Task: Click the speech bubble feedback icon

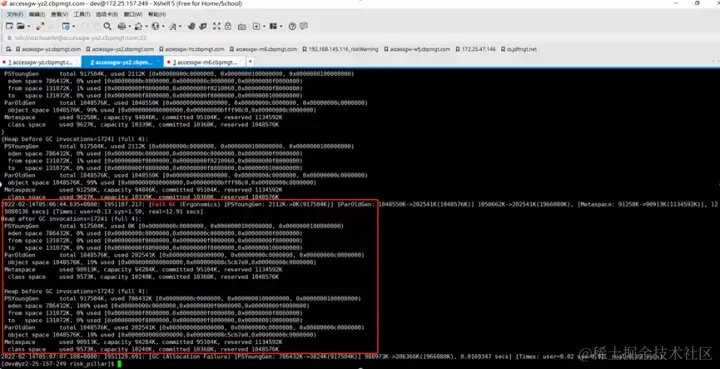Action: [x=304, y=26]
